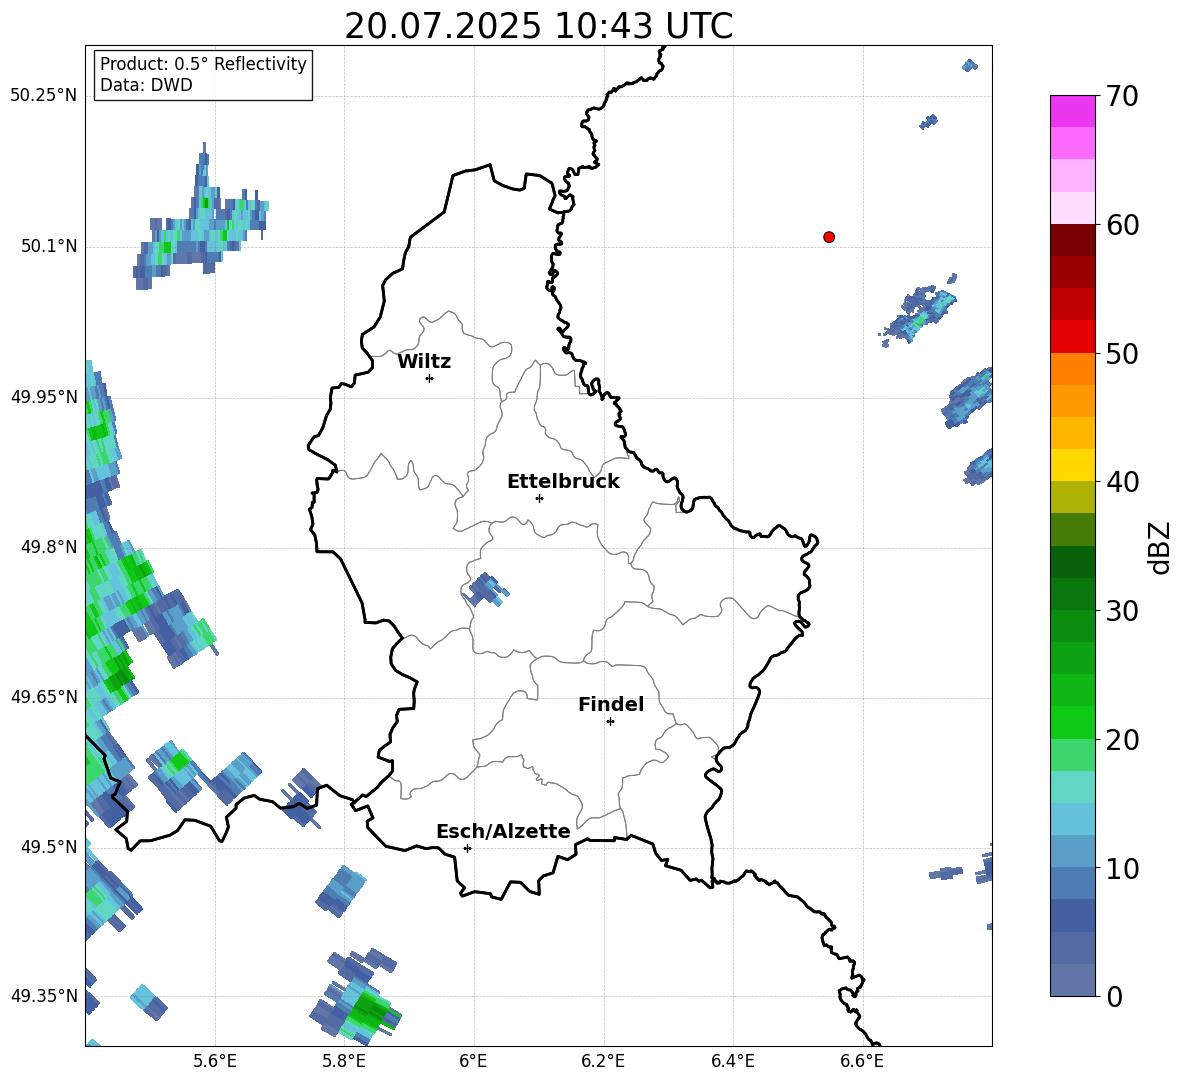The height and width of the screenshot is (1081, 1184).
Task: Click the 0 label on the colorbar
Action: click(x=1114, y=996)
